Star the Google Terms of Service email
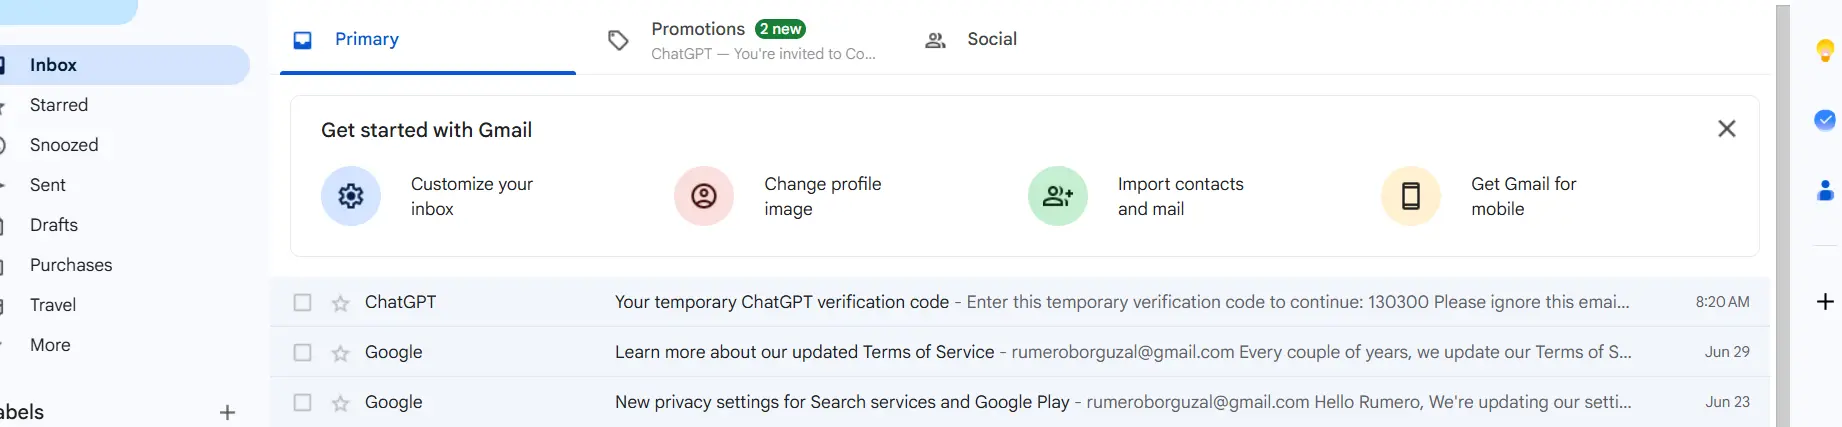 coord(341,353)
